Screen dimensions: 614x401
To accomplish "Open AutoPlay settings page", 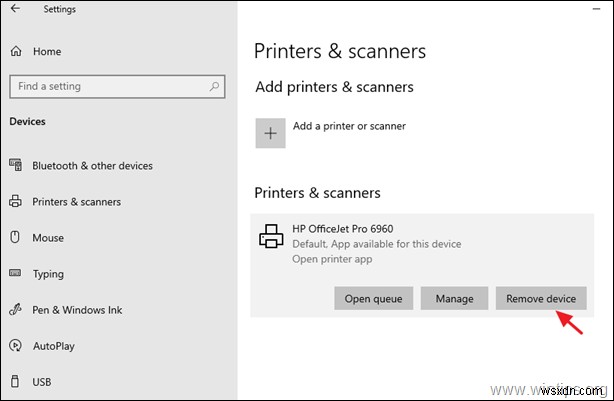I will [54, 346].
